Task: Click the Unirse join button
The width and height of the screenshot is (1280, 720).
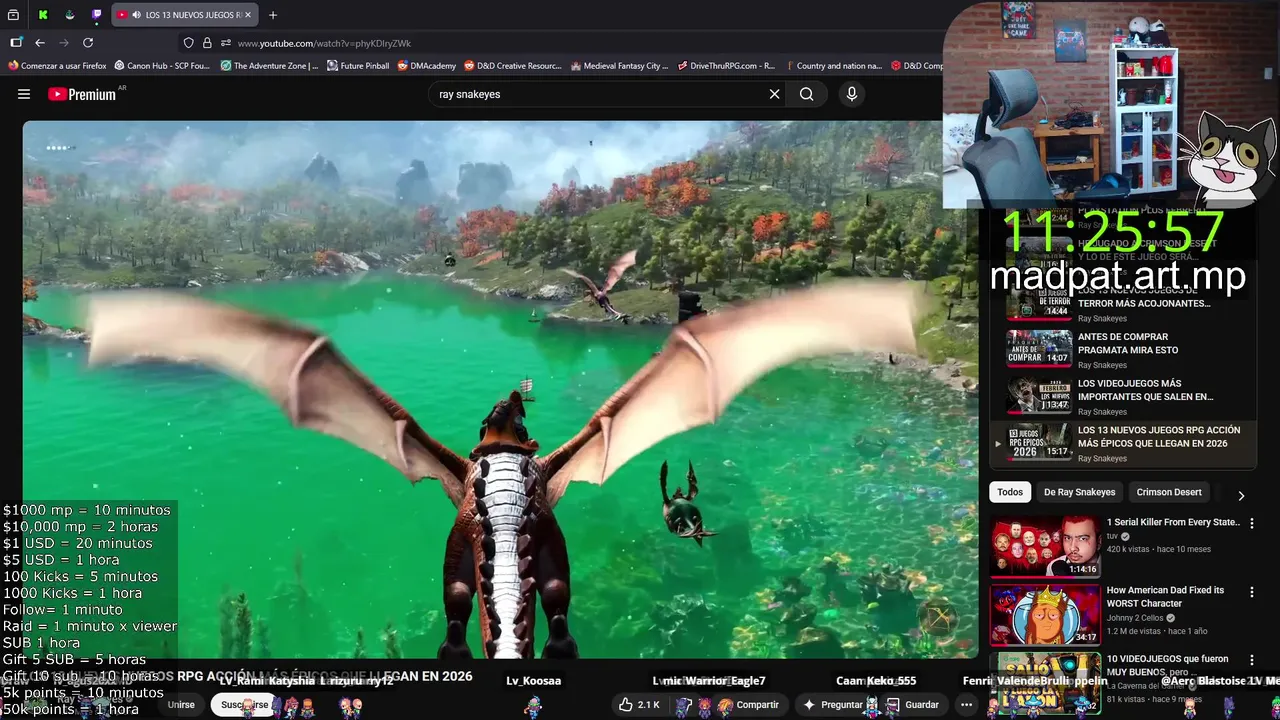Action: [181, 705]
